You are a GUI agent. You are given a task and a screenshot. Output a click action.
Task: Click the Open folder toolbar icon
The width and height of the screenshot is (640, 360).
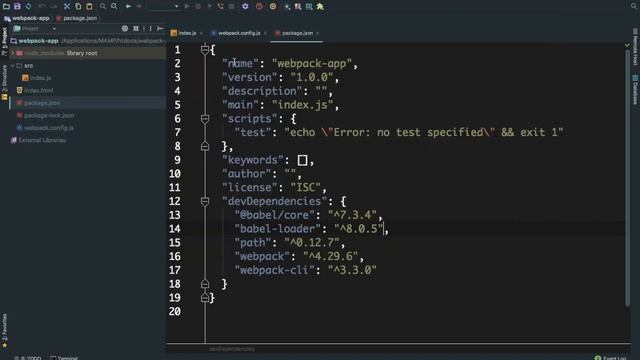click(6, 7)
